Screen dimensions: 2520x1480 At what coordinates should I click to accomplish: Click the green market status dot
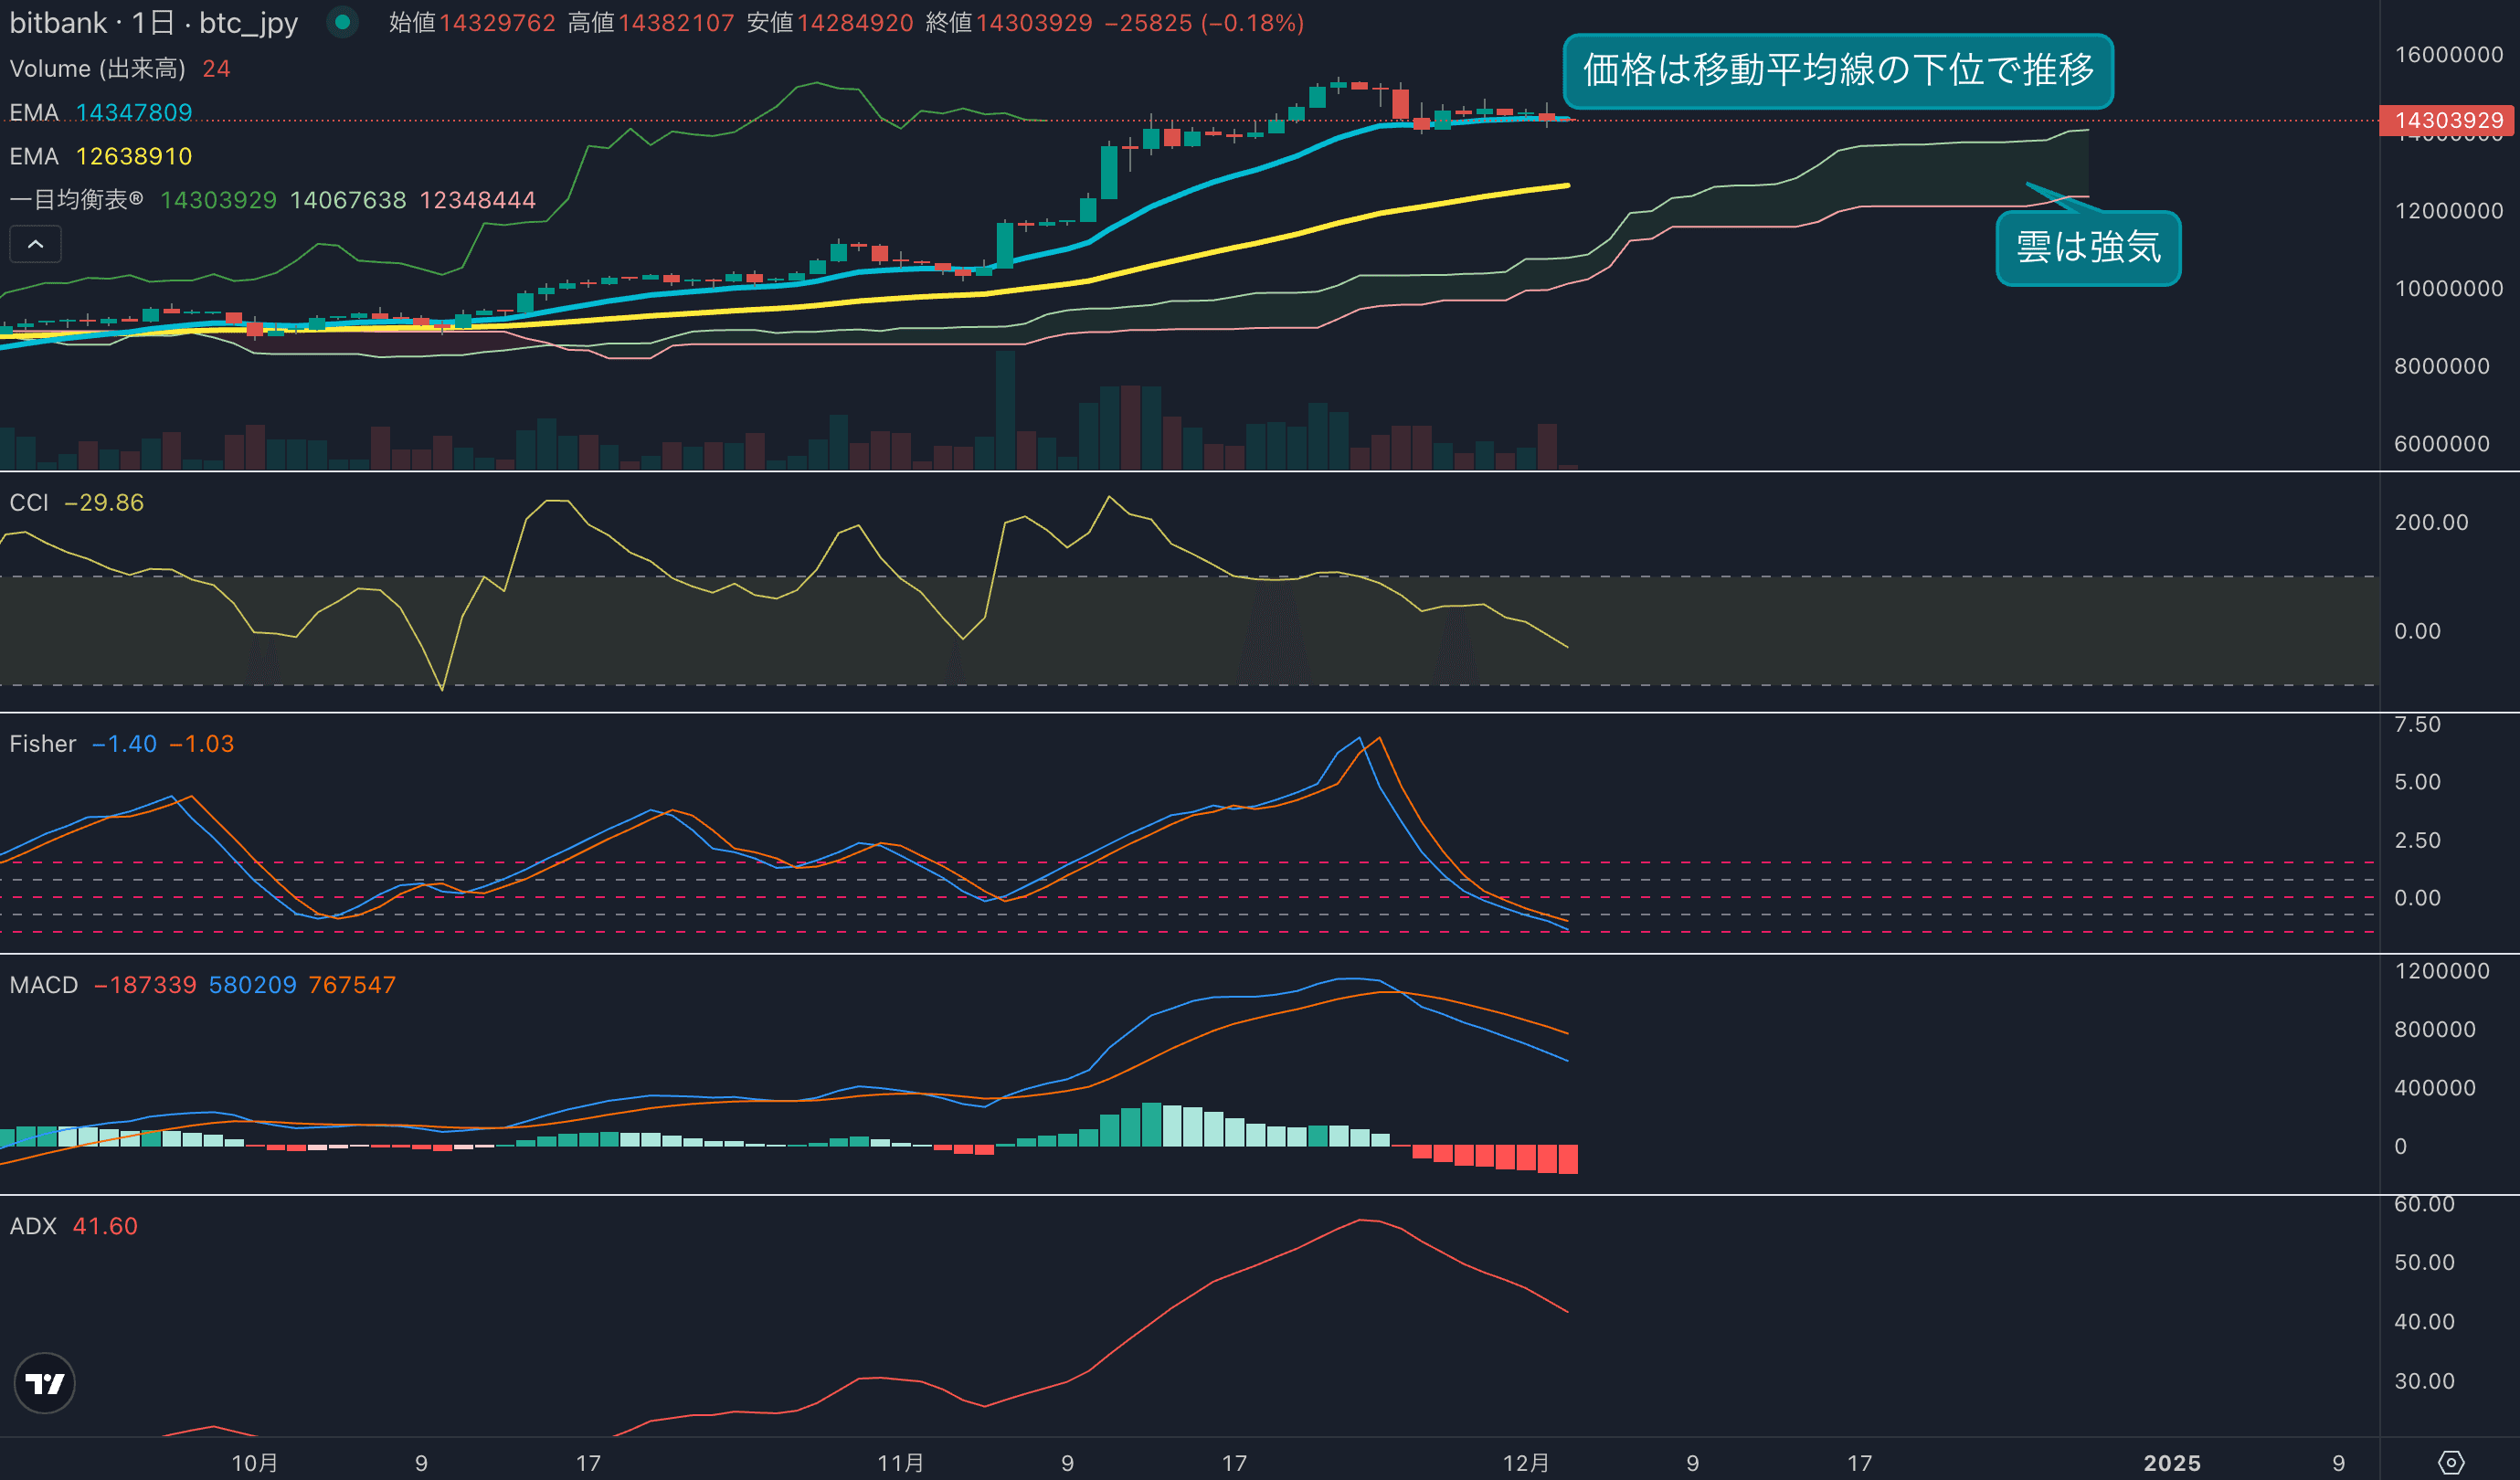coord(343,22)
